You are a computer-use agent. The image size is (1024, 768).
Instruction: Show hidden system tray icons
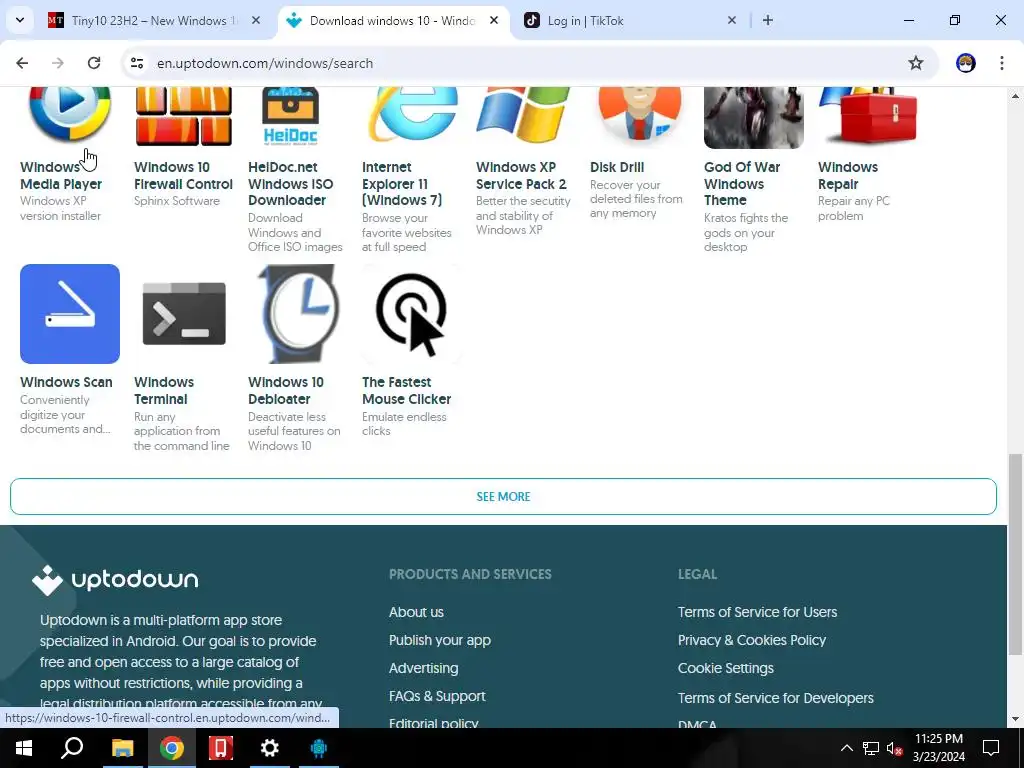pyautogui.click(x=846, y=748)
